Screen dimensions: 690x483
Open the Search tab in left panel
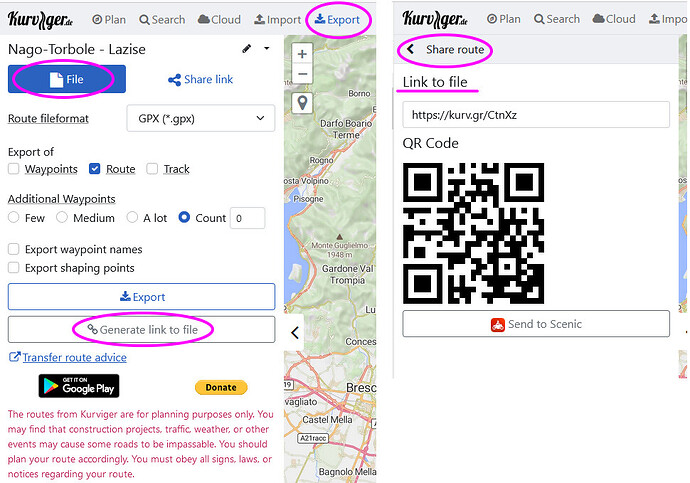click(x=162, y=20)
